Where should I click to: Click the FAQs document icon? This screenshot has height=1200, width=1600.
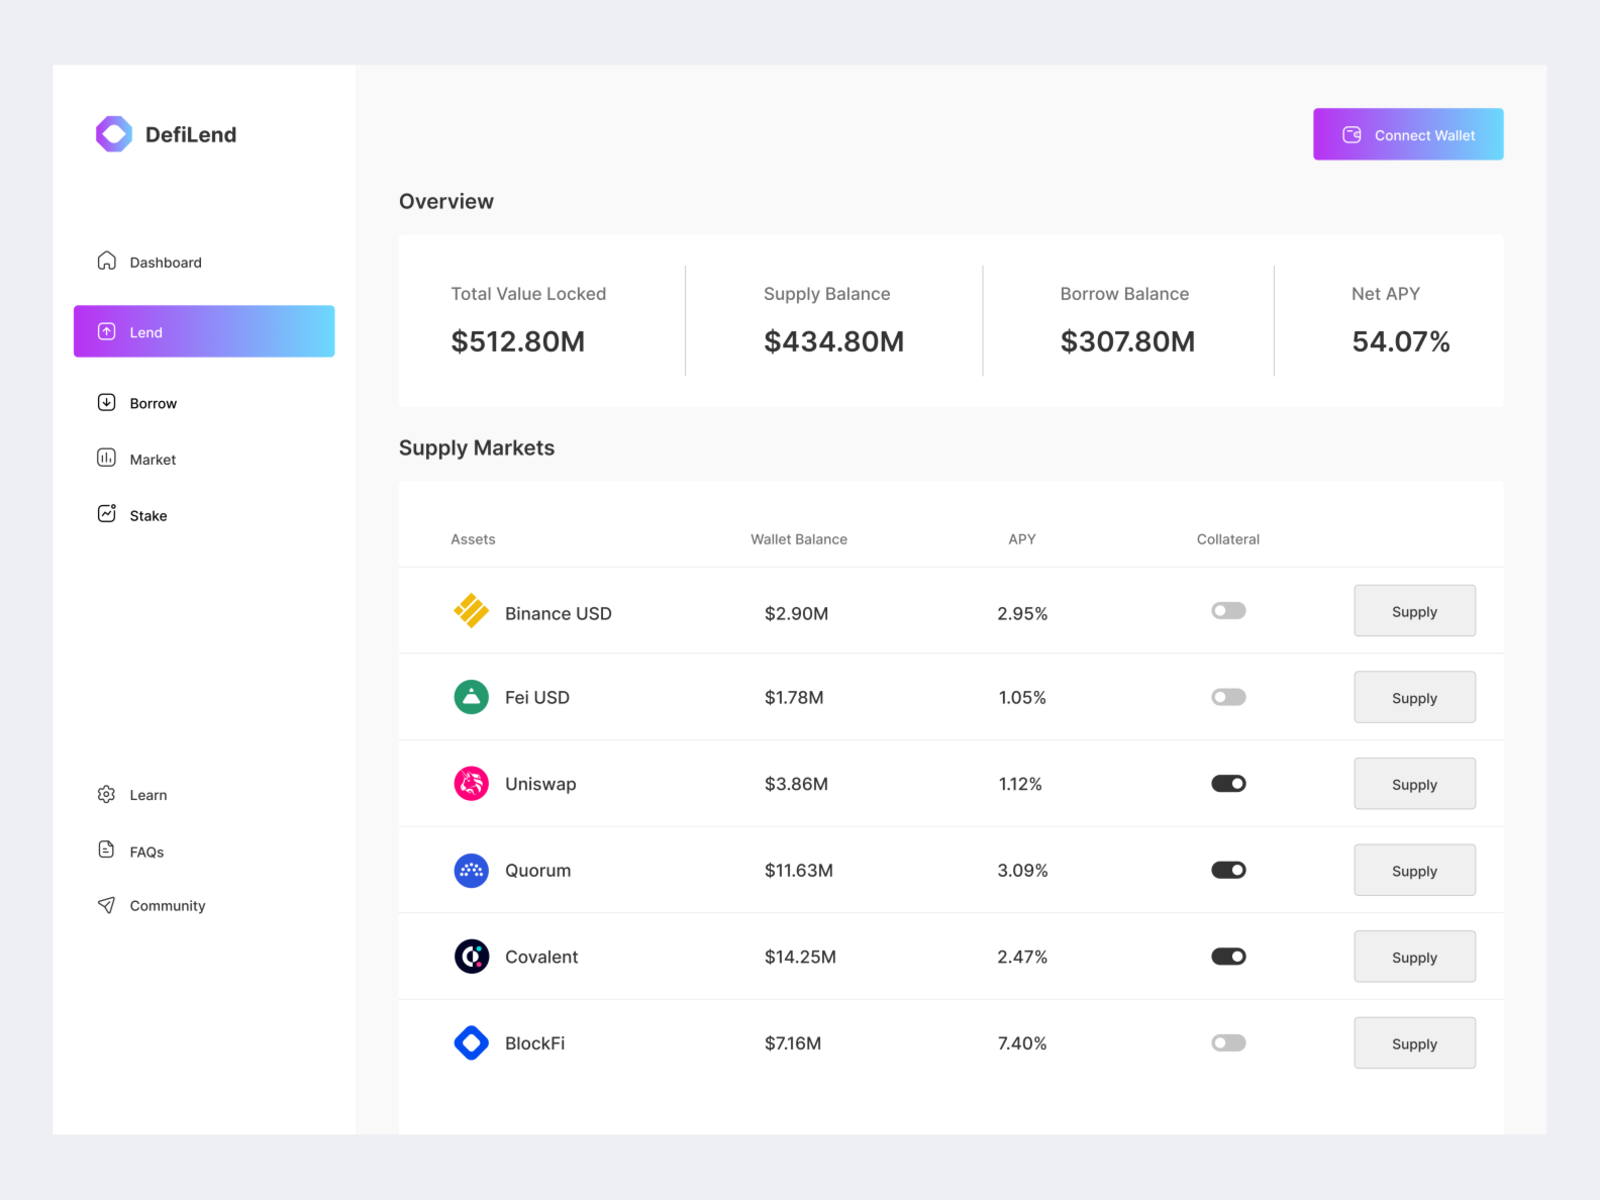106,850
